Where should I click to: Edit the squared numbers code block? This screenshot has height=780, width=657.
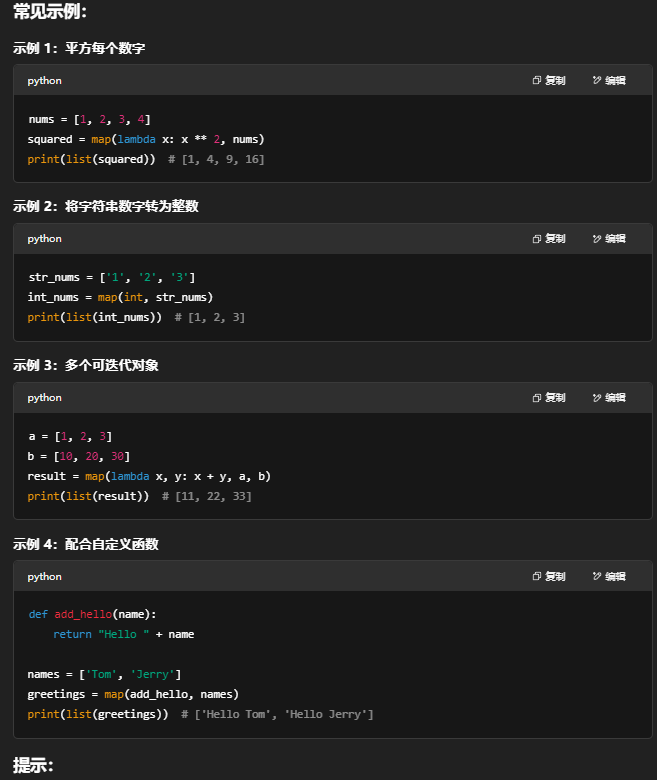(609, 81)
